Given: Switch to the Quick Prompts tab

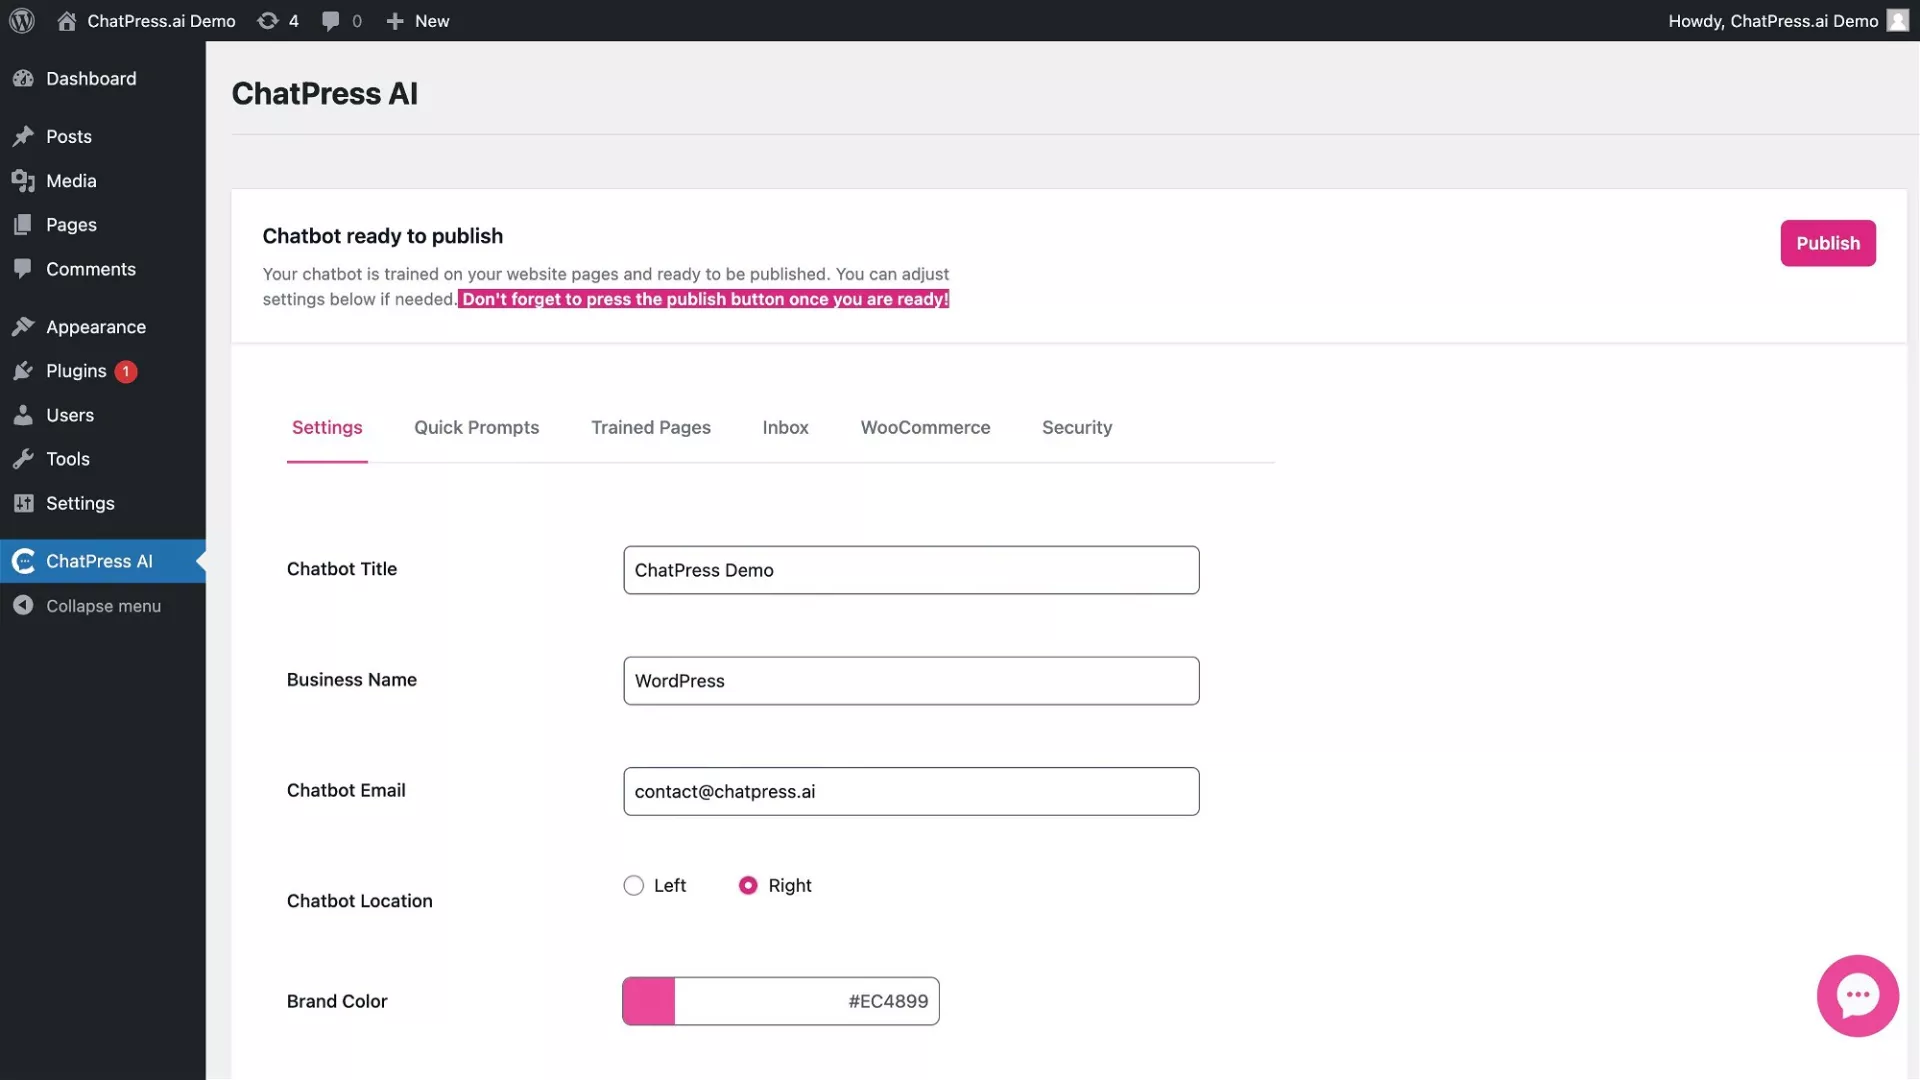Looking at the screenshot, I should [476, 427].
